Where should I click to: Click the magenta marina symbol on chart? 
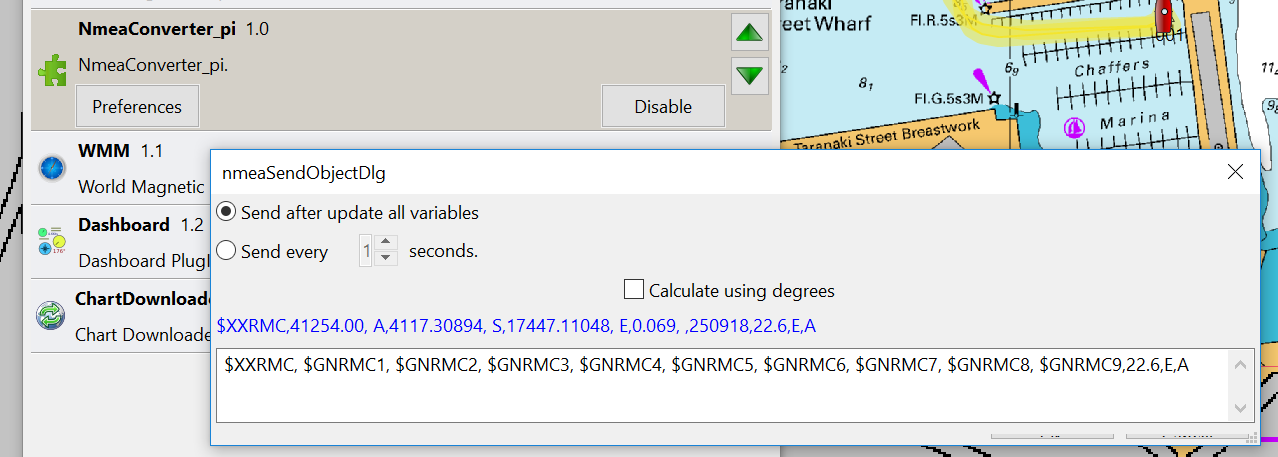(1075, 127)
